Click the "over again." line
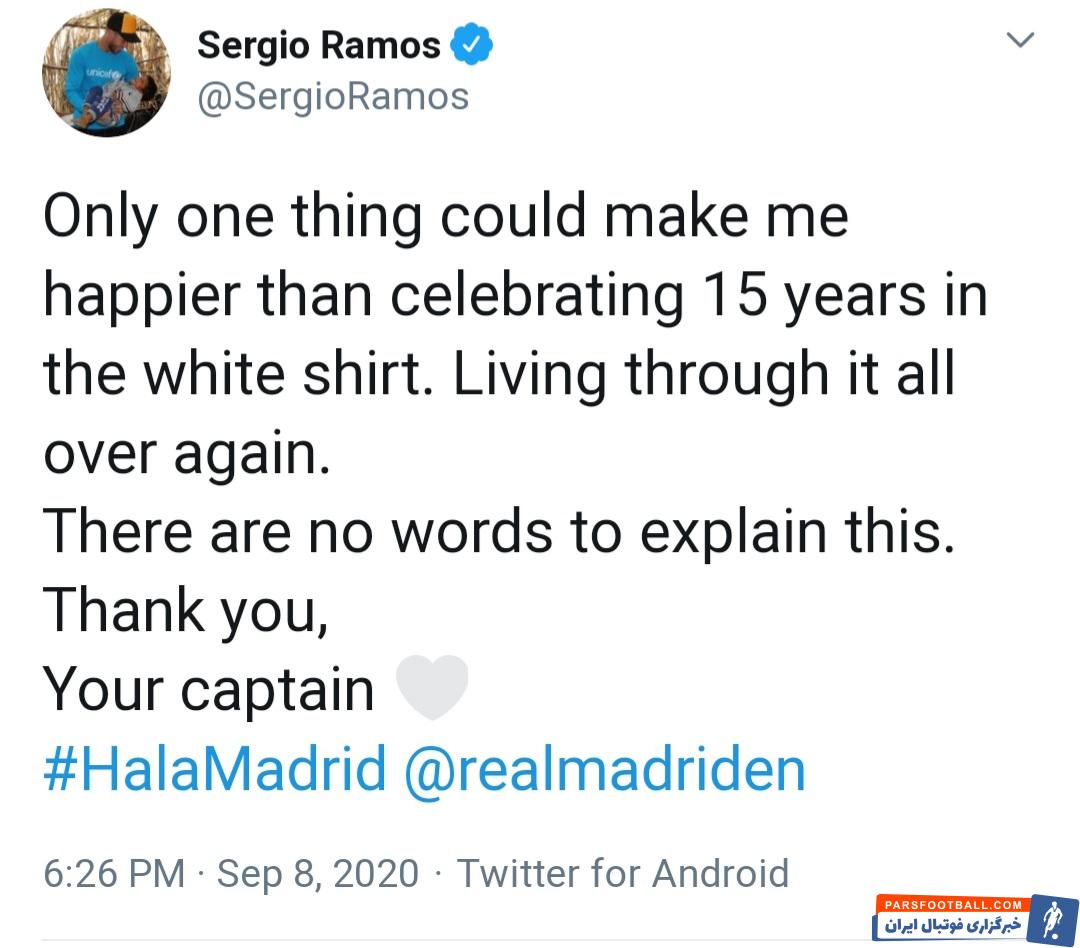 (x=185, y=452)
